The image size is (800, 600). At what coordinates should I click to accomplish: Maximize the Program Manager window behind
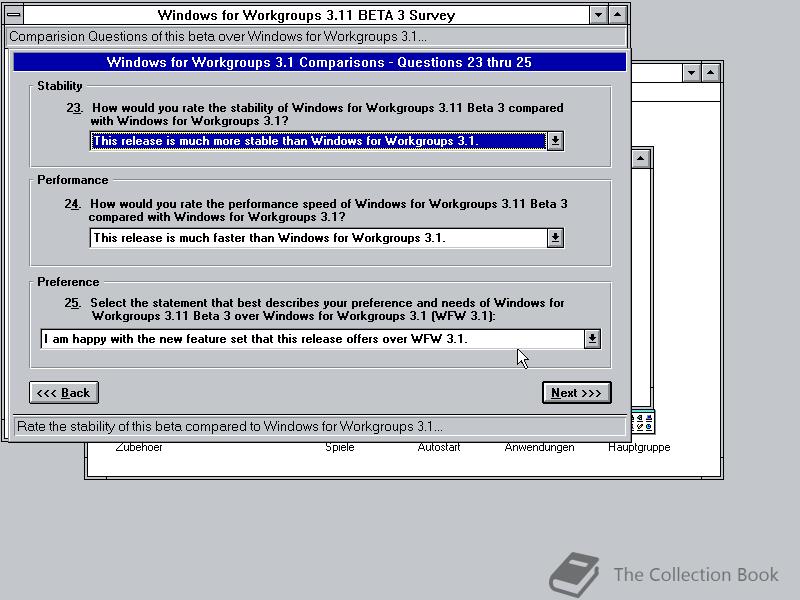[711, 73]
